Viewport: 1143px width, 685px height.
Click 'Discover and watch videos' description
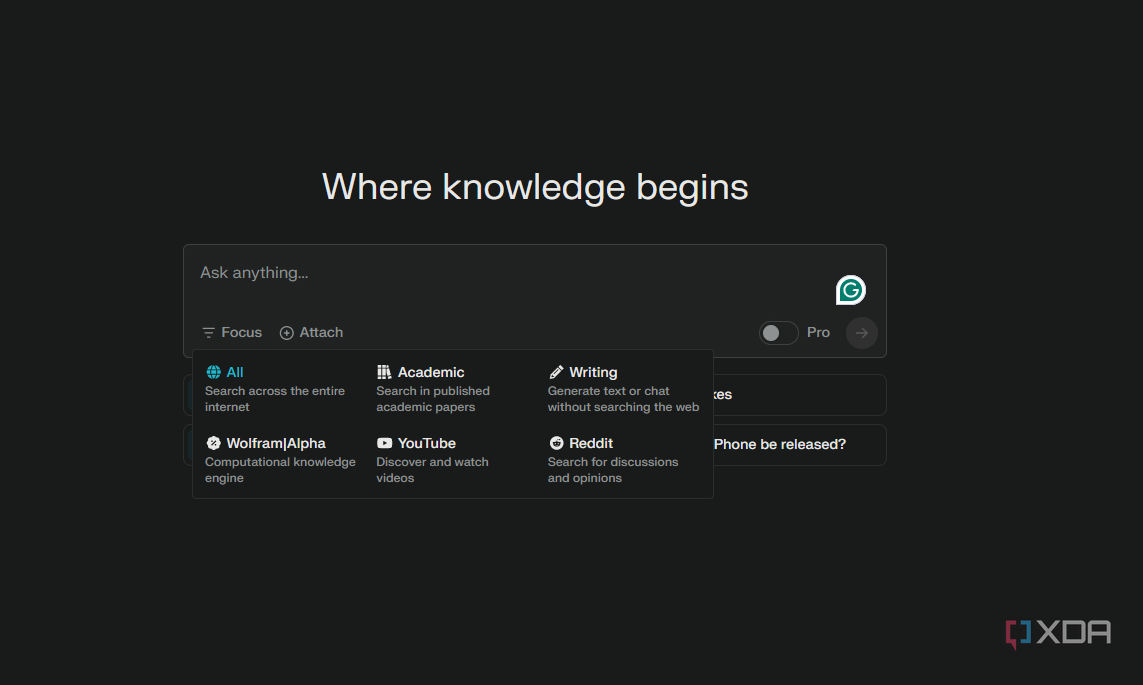pyautogui.click(x=432, y=470)
